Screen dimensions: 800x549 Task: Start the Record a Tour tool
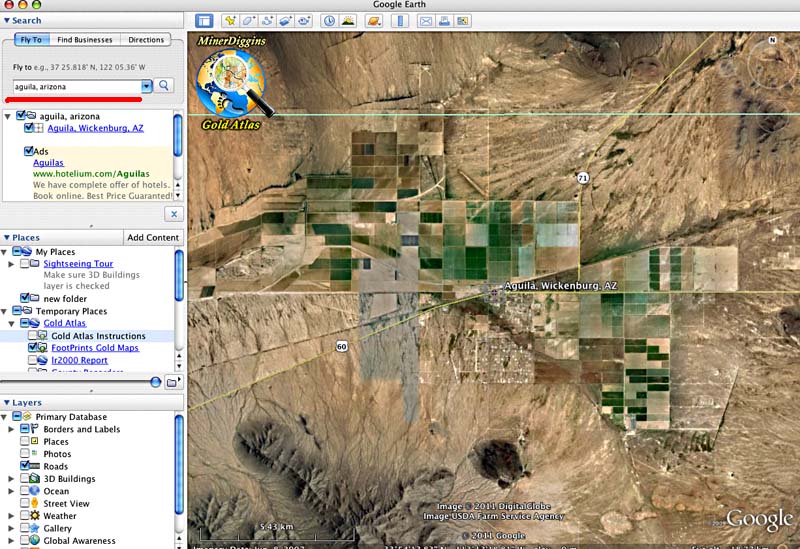305,21
